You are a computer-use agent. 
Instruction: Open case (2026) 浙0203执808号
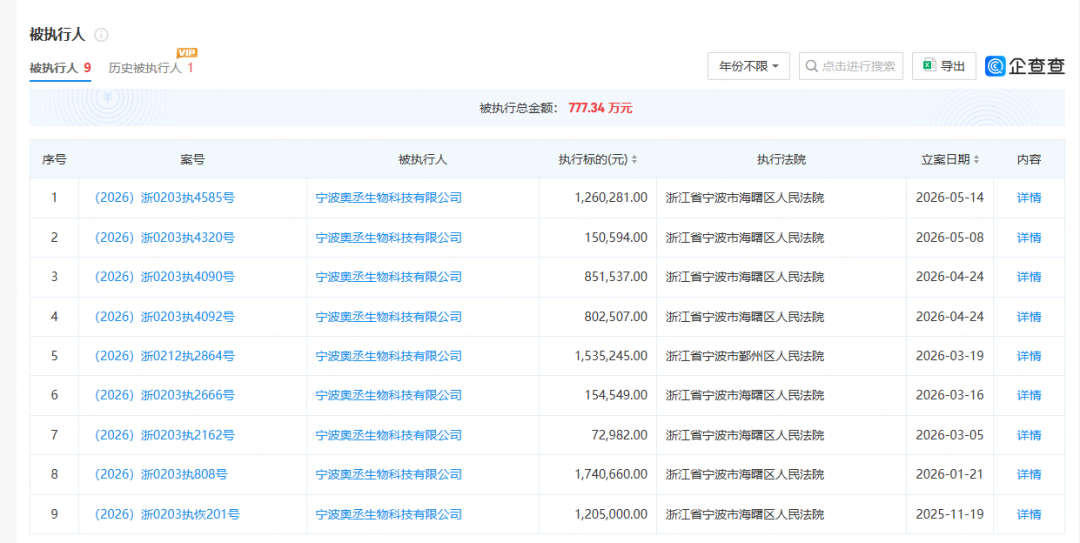[161, 475]
